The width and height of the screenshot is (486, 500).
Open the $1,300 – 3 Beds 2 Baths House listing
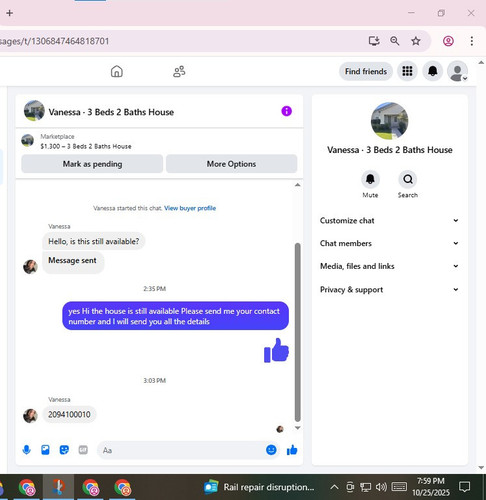[86, 146]
